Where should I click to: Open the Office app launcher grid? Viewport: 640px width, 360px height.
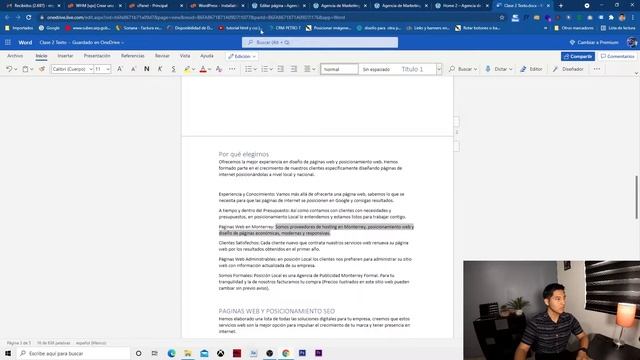click(8, 42)
